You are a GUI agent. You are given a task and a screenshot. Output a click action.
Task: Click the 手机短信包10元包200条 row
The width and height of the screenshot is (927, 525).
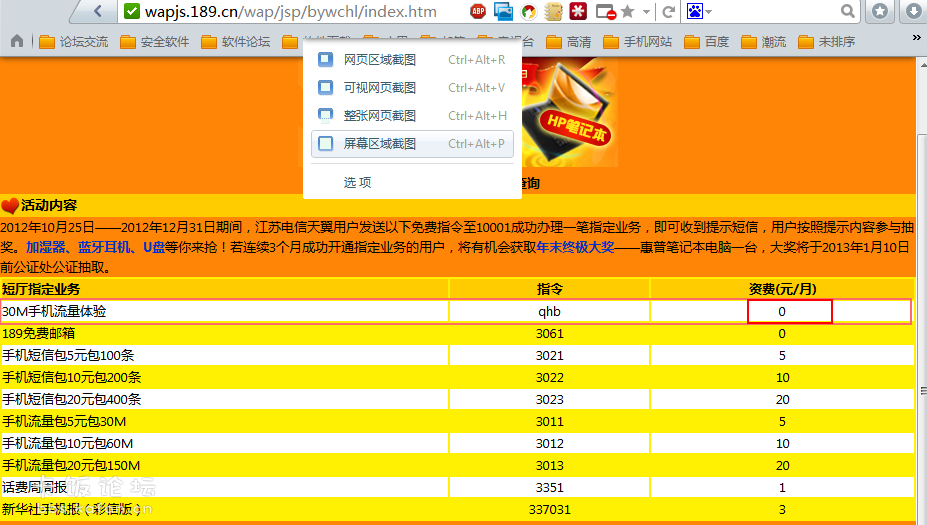pos(72,377)
